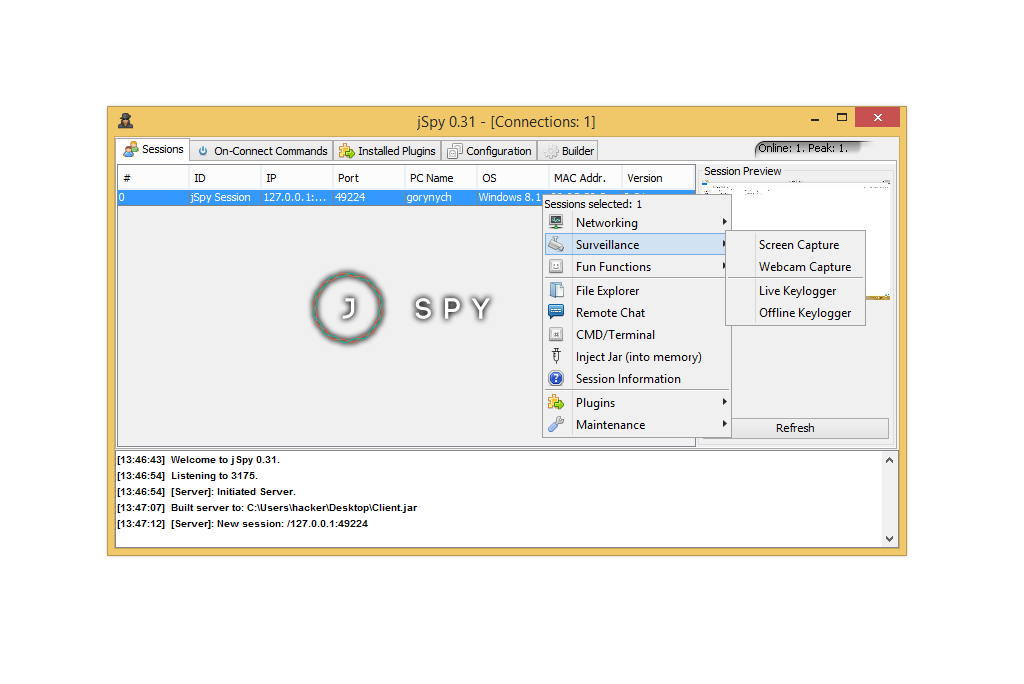Switch to On-Connect Commands tab

point(262,151)
